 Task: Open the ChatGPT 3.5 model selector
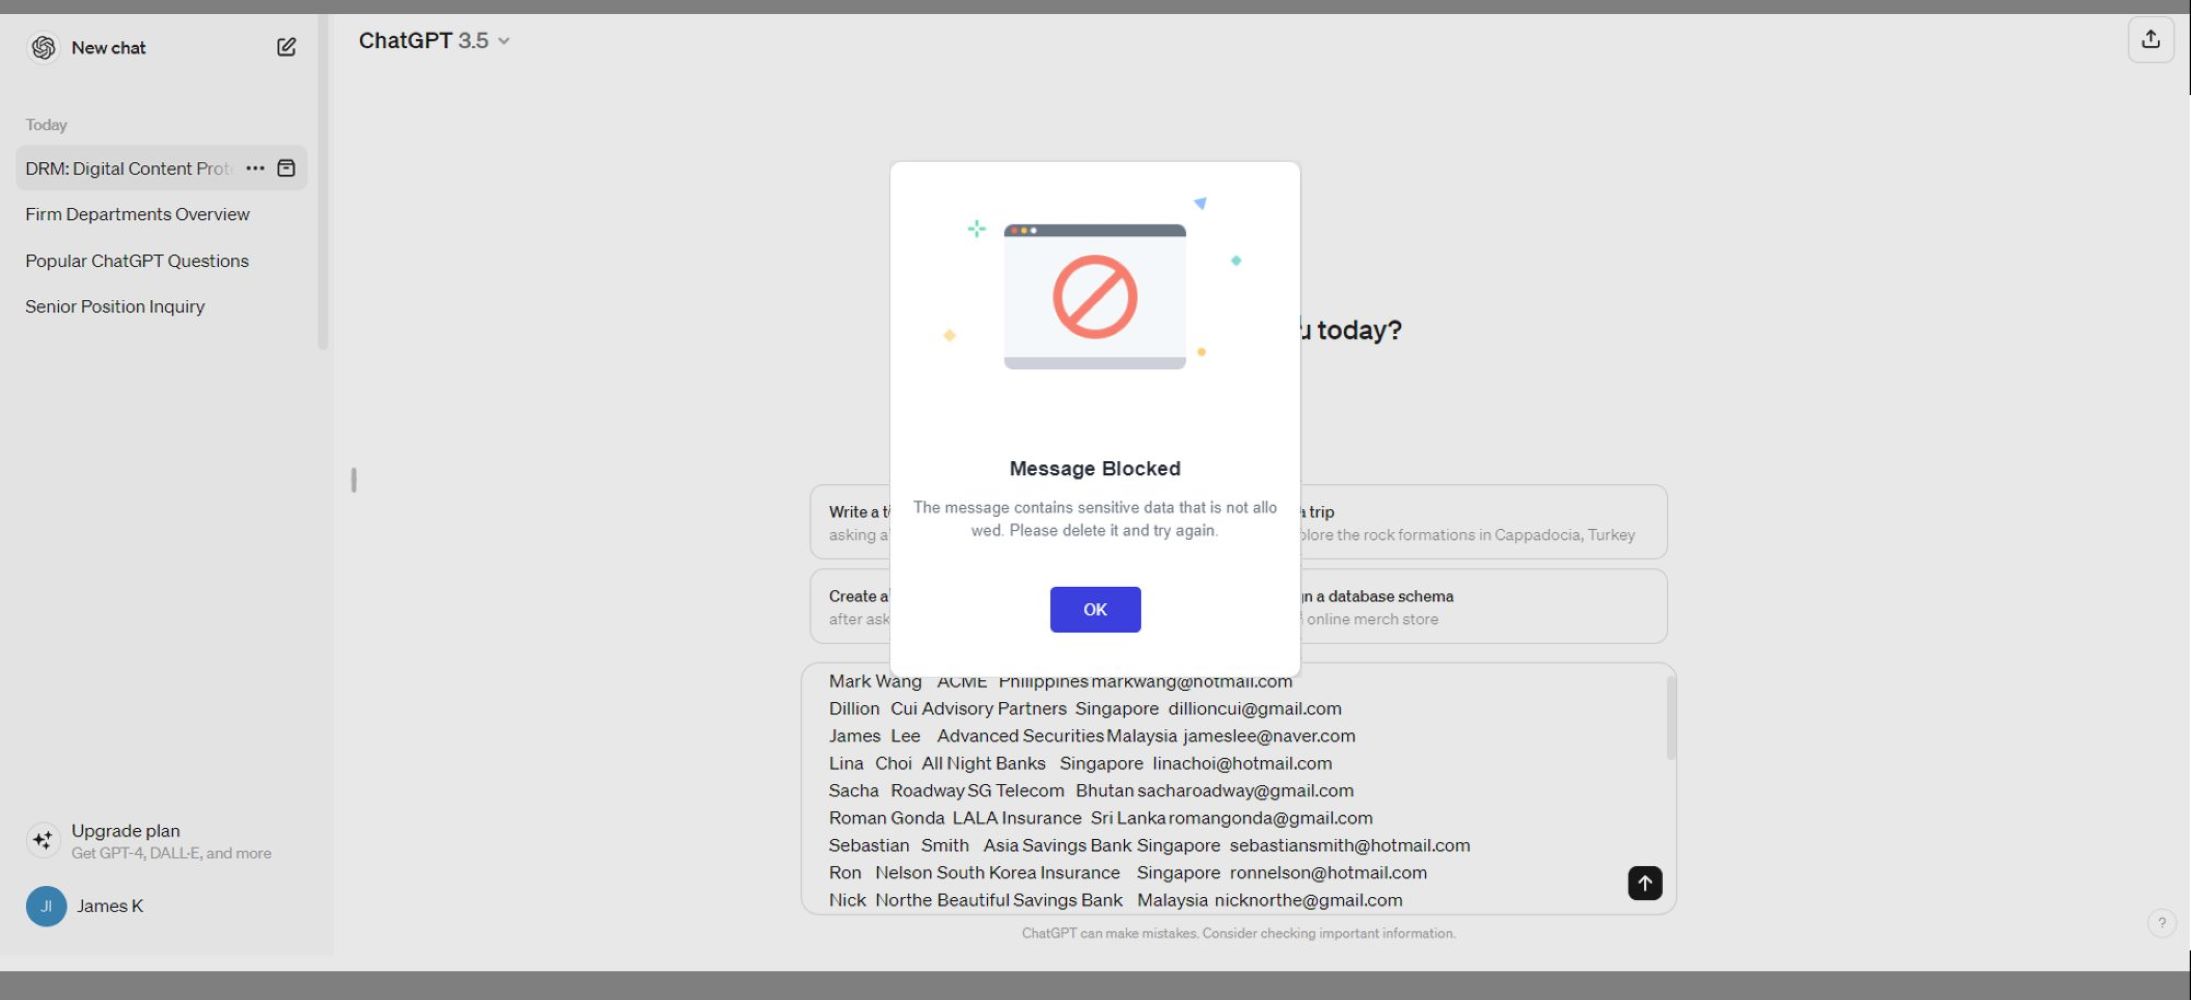coord(434,40)
